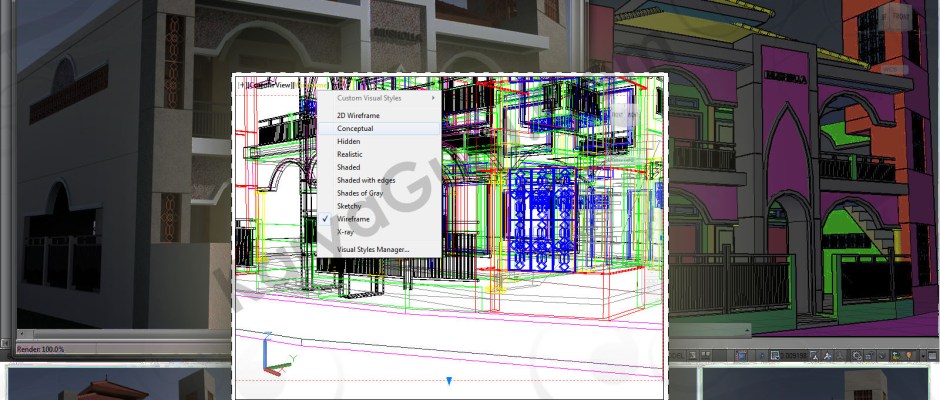Select 2D Wireframe visual style
This screenshot has width=940, height=400.
tap(379, 115)
